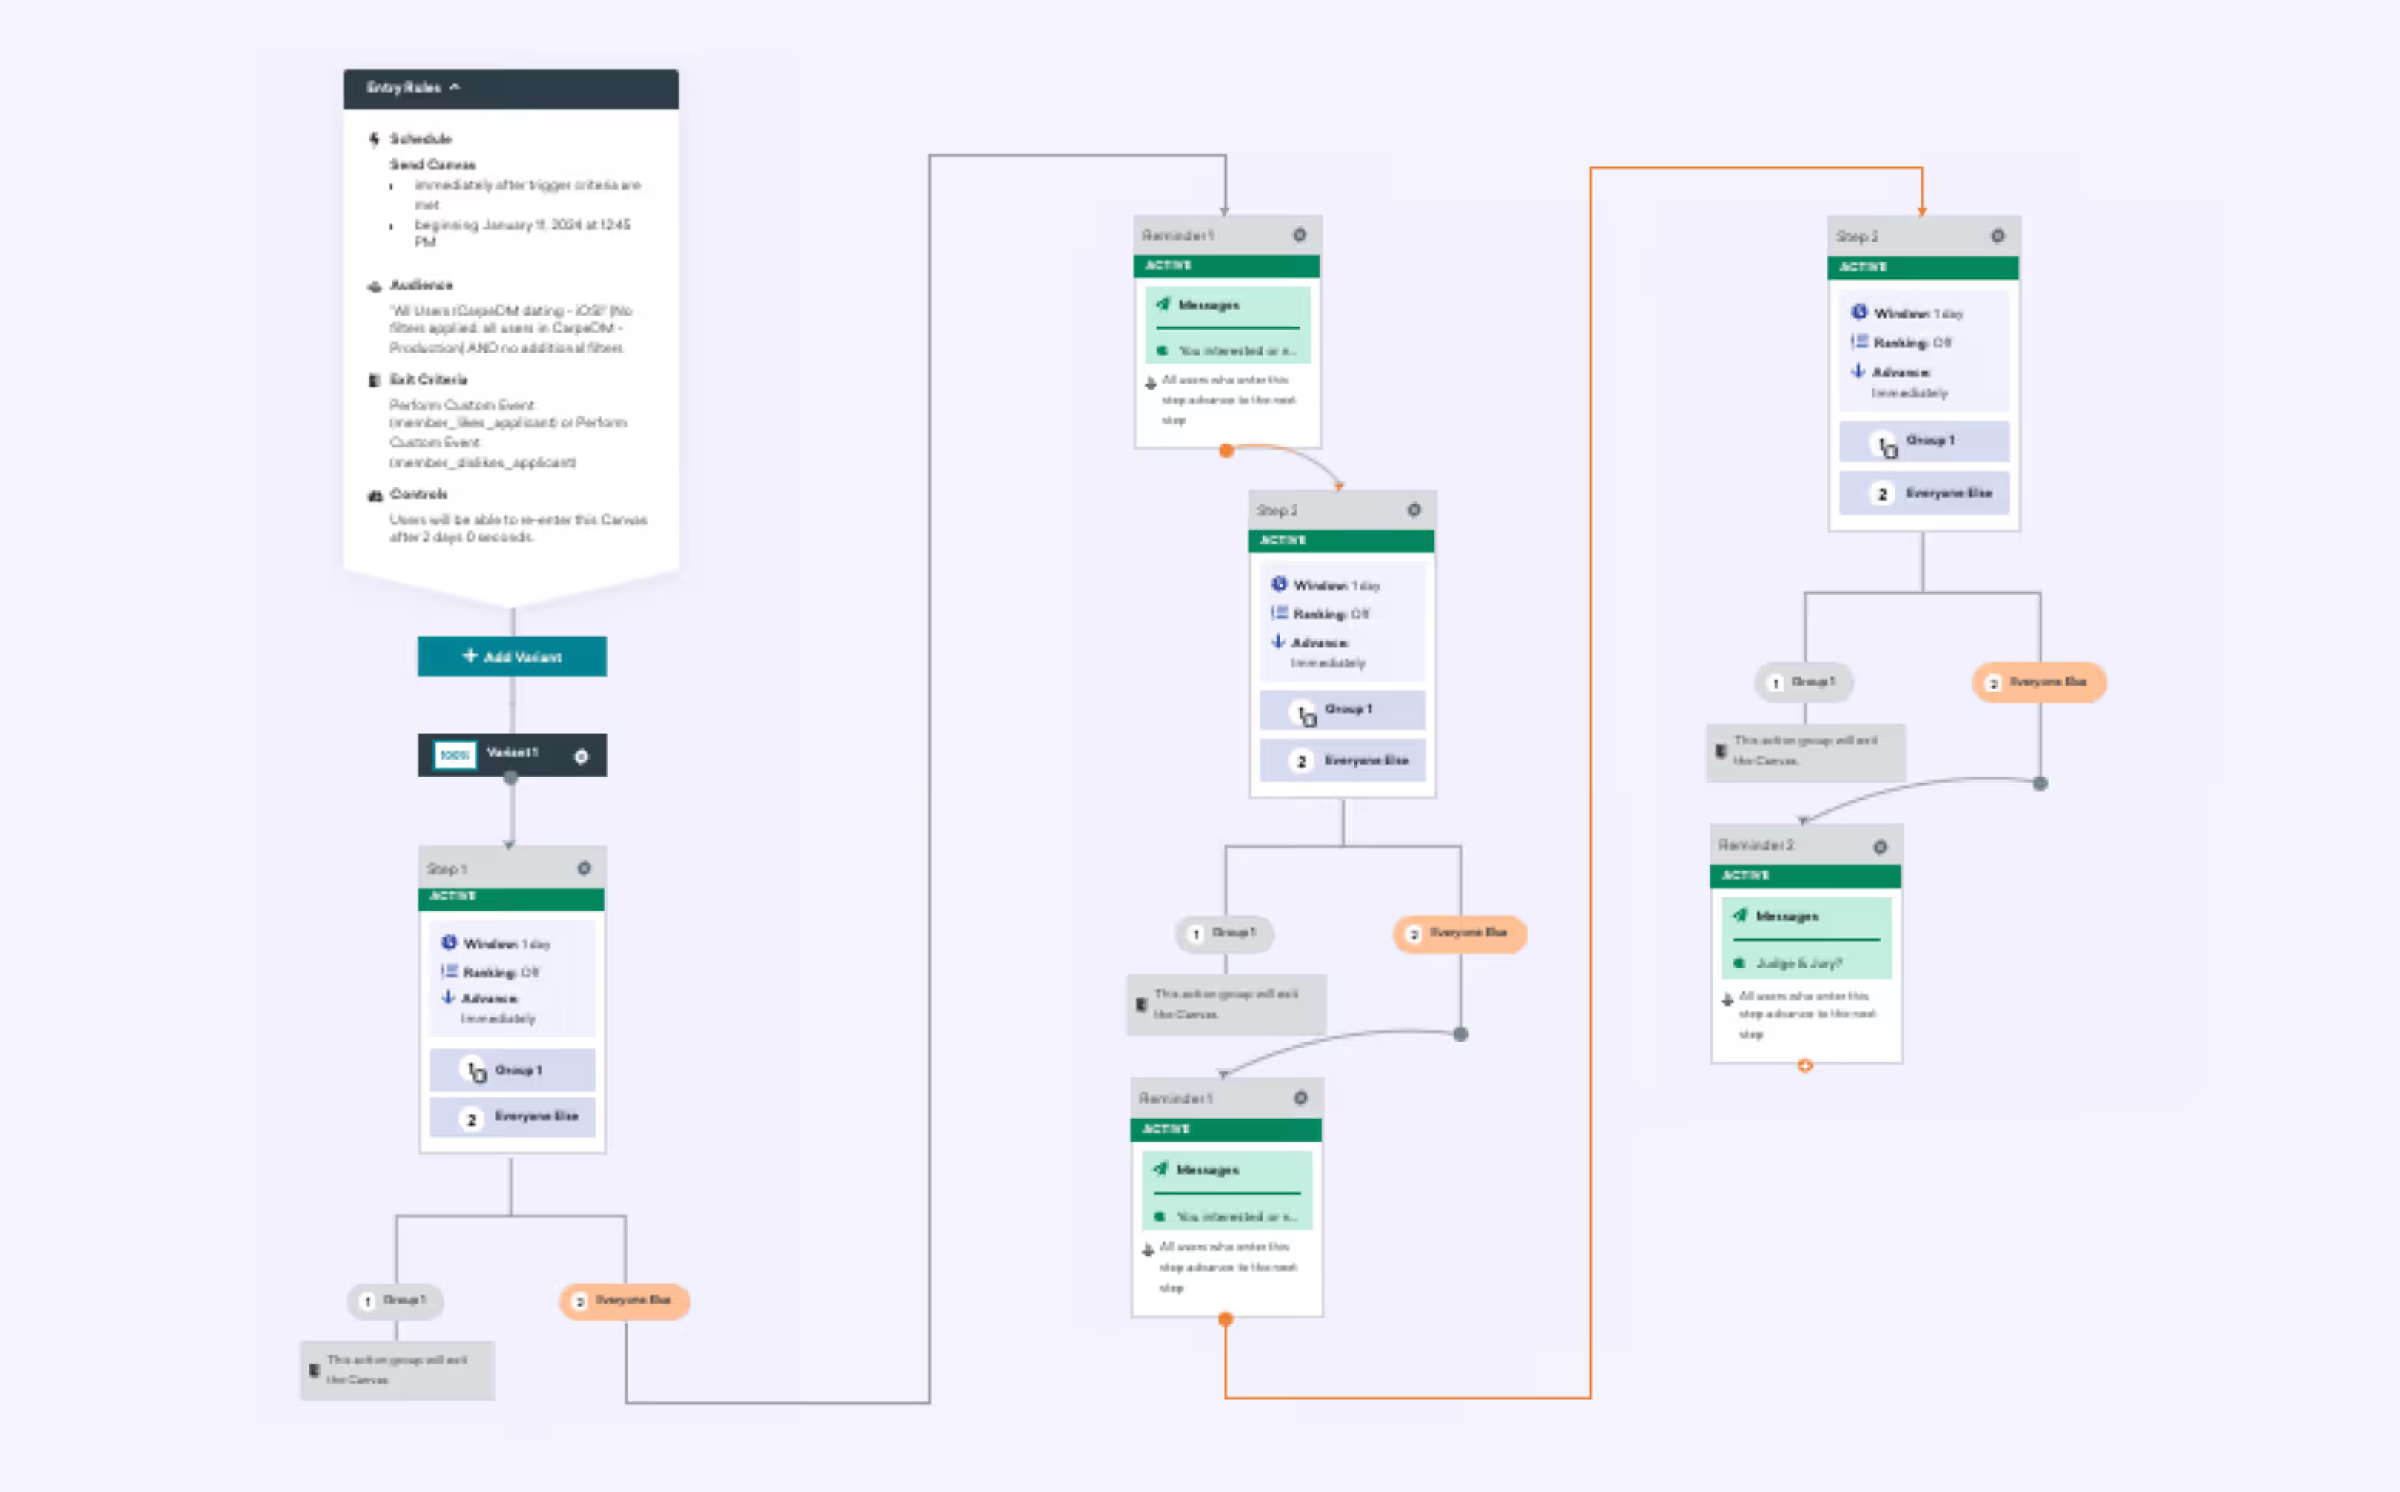Click the Messages plane icon in Reminder 1 following Step 2
This screenshot has width=2400, height=1492.
pyautogui.click(x=1161, y=1168)
